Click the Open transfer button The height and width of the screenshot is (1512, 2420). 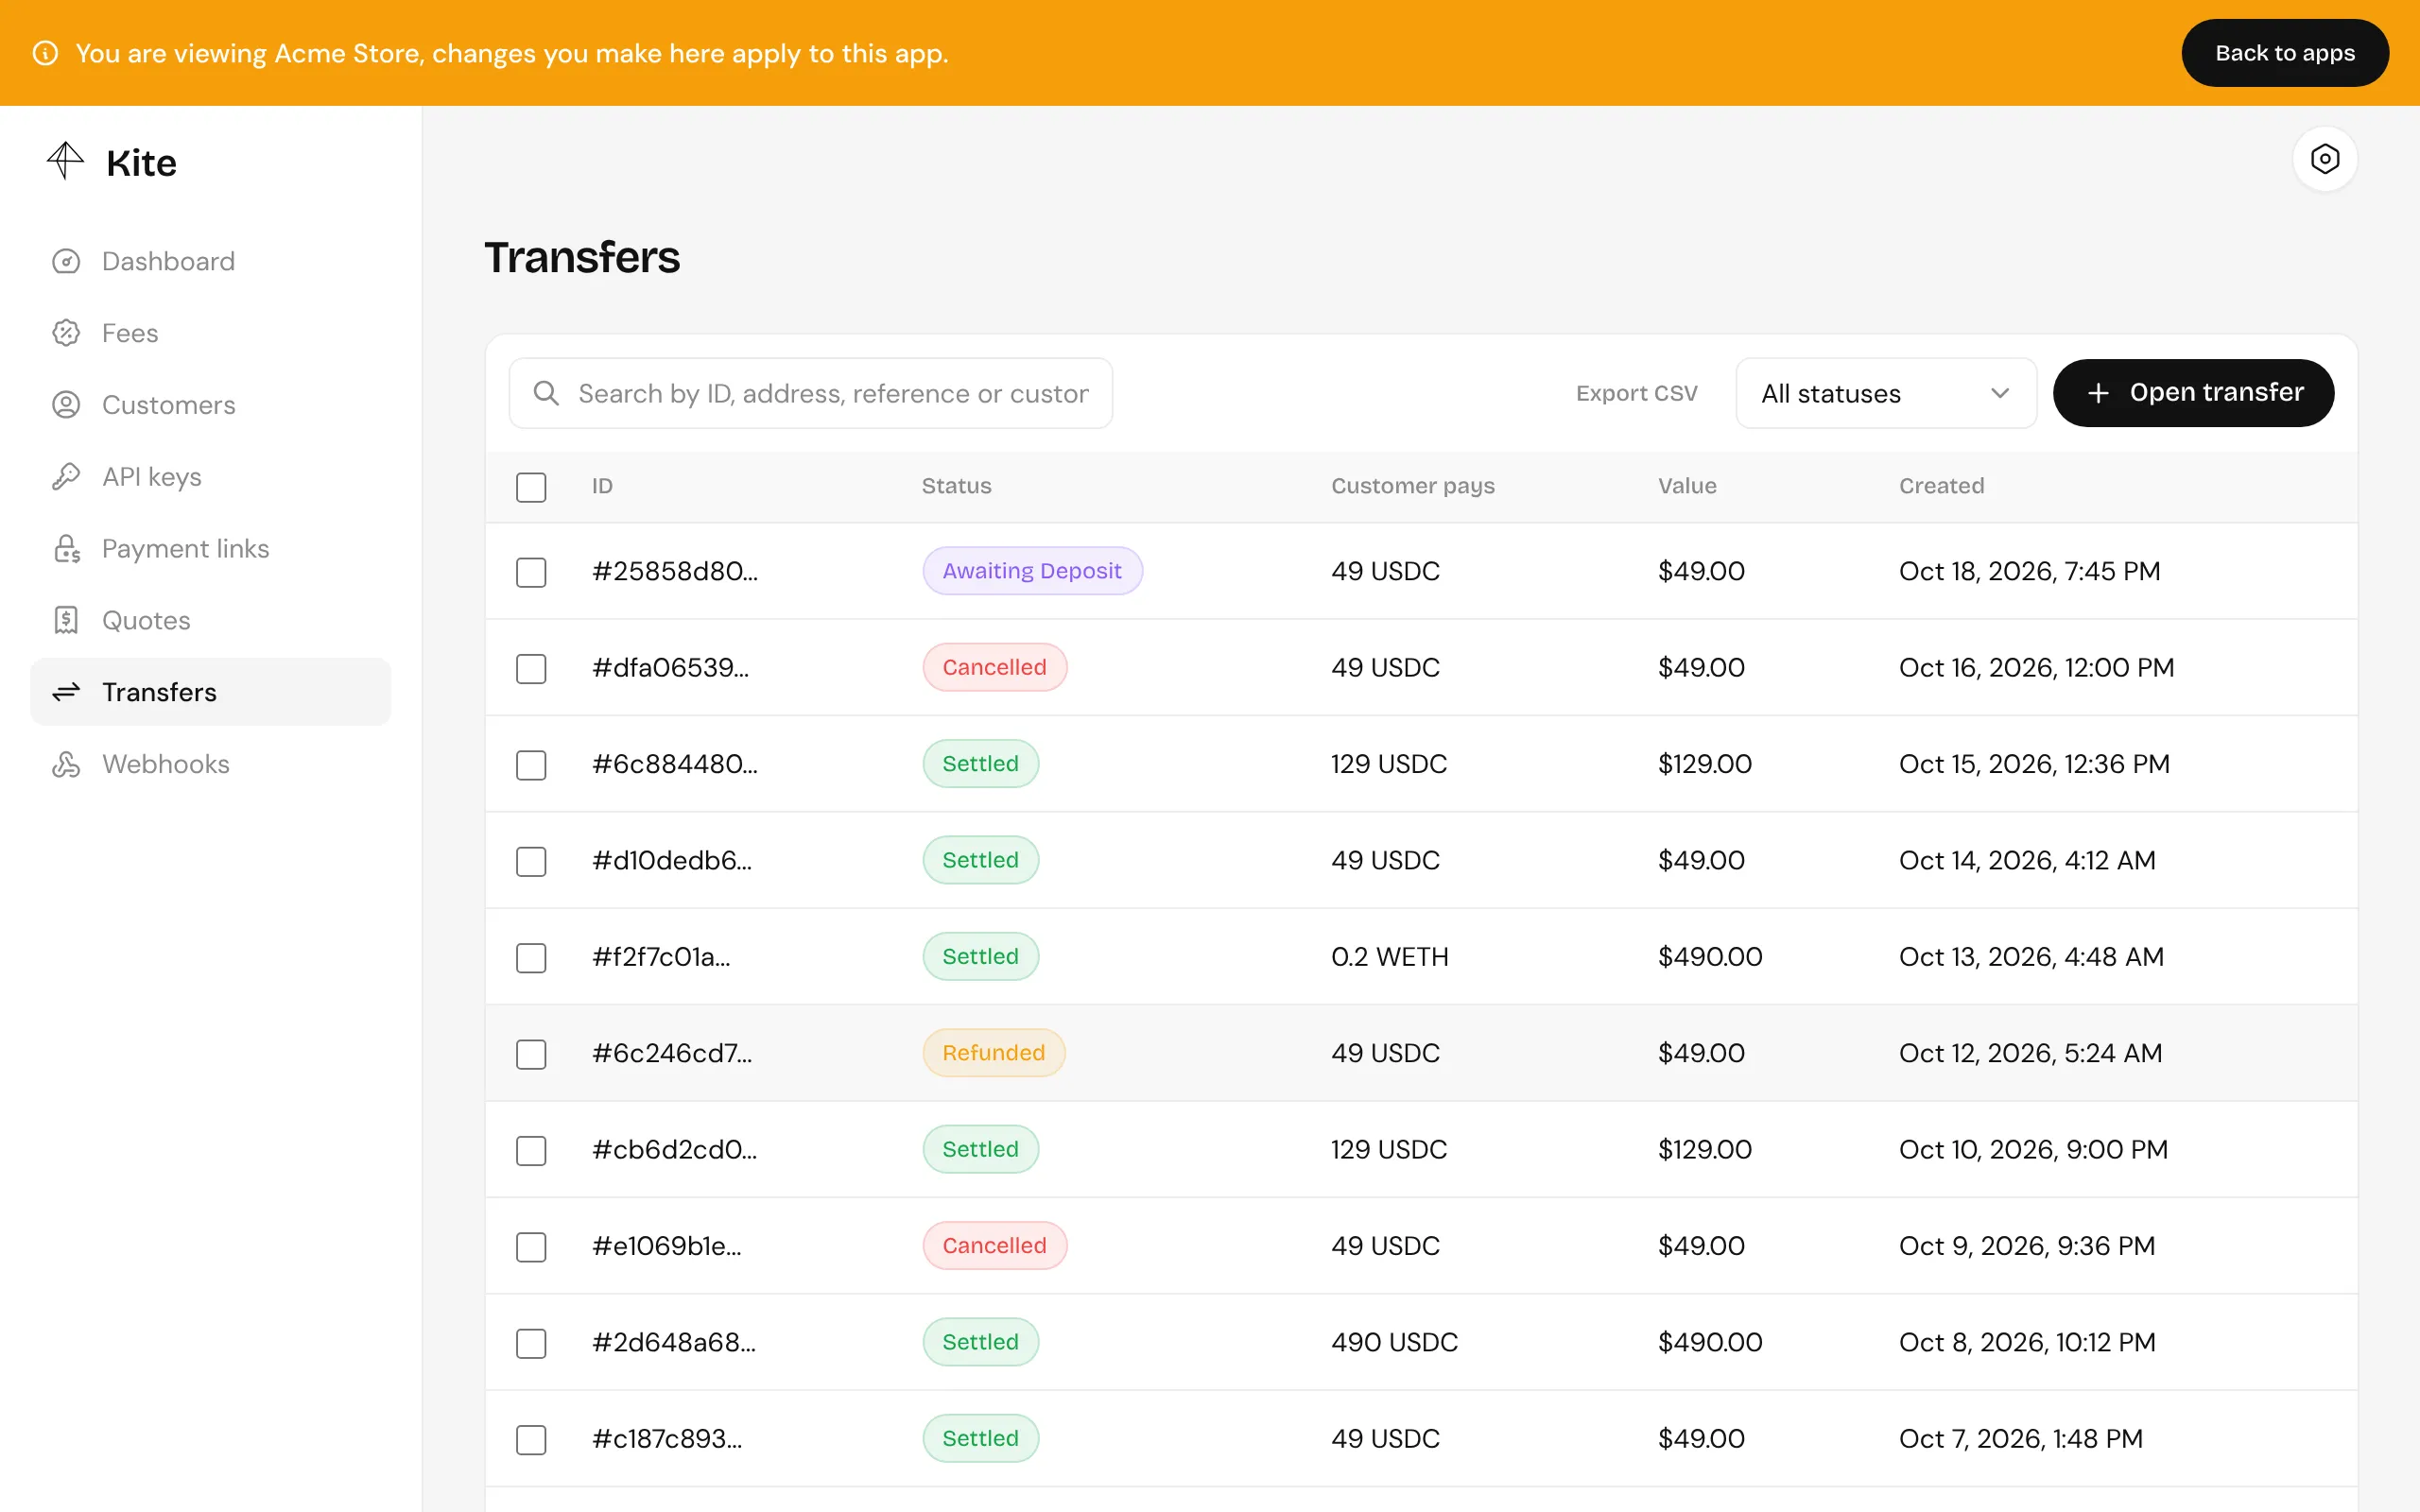[x=2193, y=393]
